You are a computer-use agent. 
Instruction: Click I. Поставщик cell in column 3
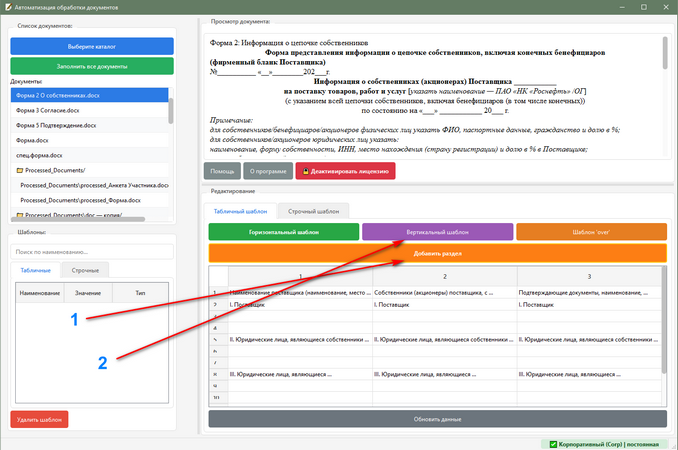(x=589, y=305)
